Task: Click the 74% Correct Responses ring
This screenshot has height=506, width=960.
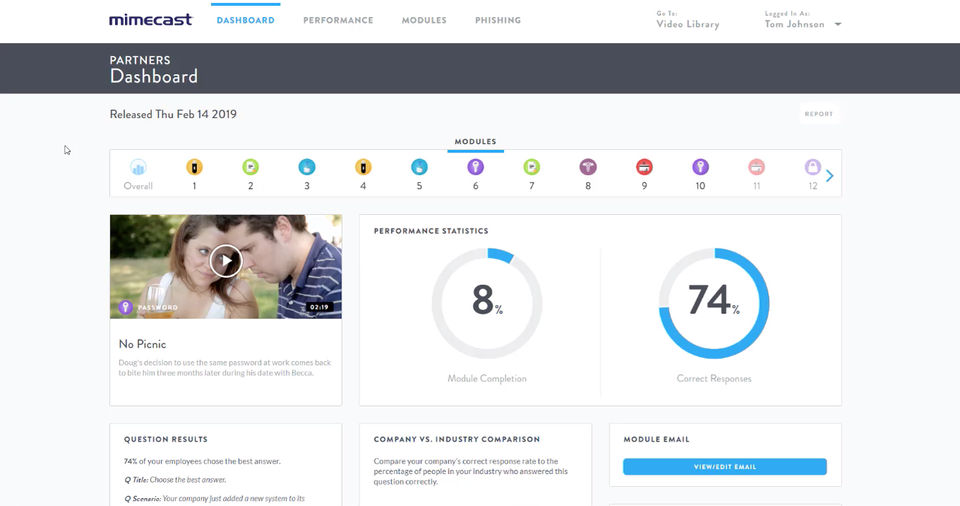Action: pos(714,303)
